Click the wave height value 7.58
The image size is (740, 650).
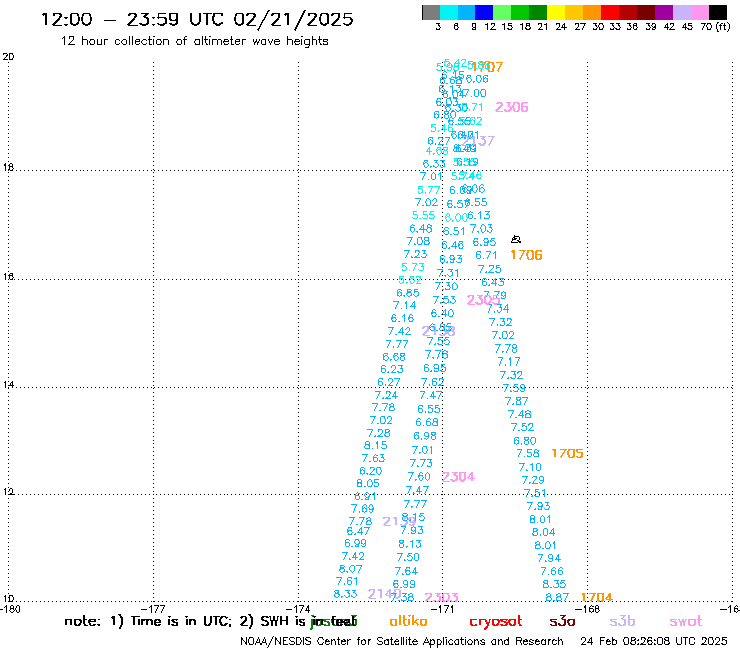[528, 453]
